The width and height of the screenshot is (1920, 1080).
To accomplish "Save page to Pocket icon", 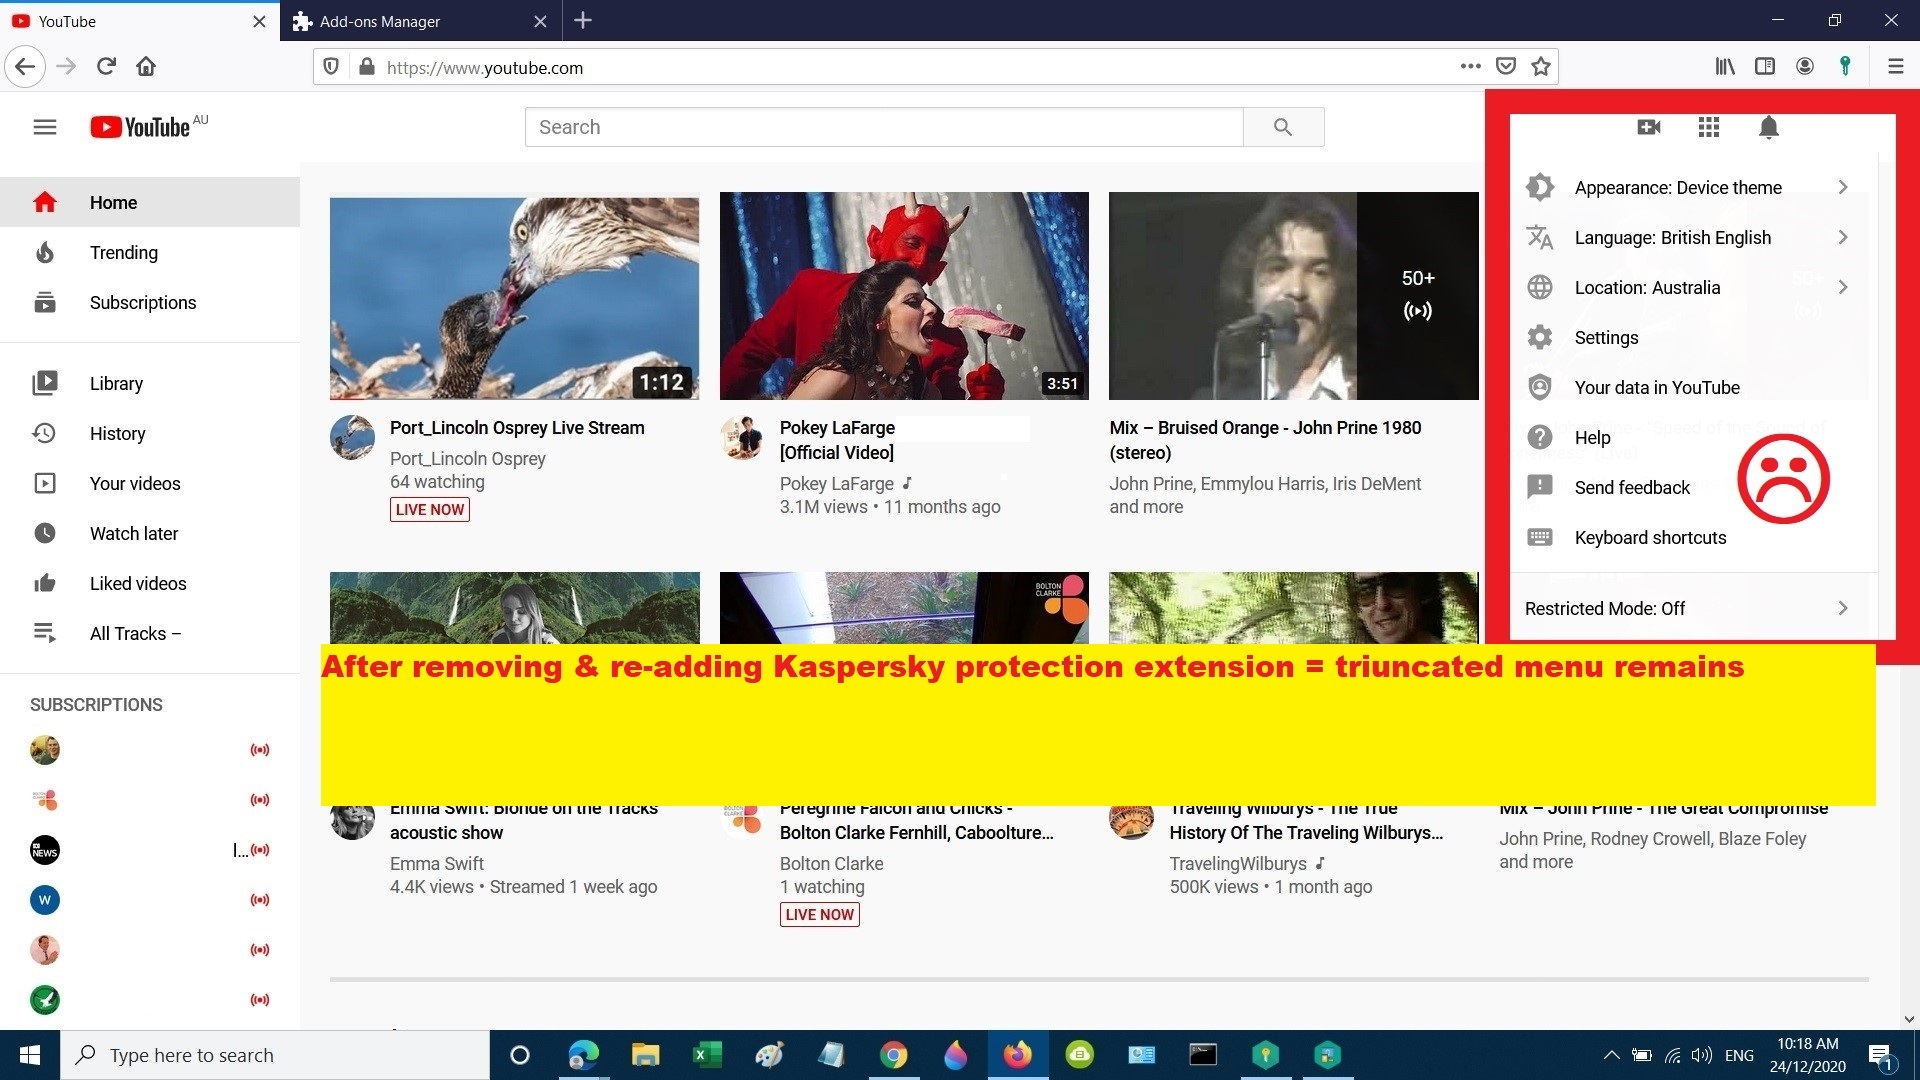I will (x=1506, y=66).
